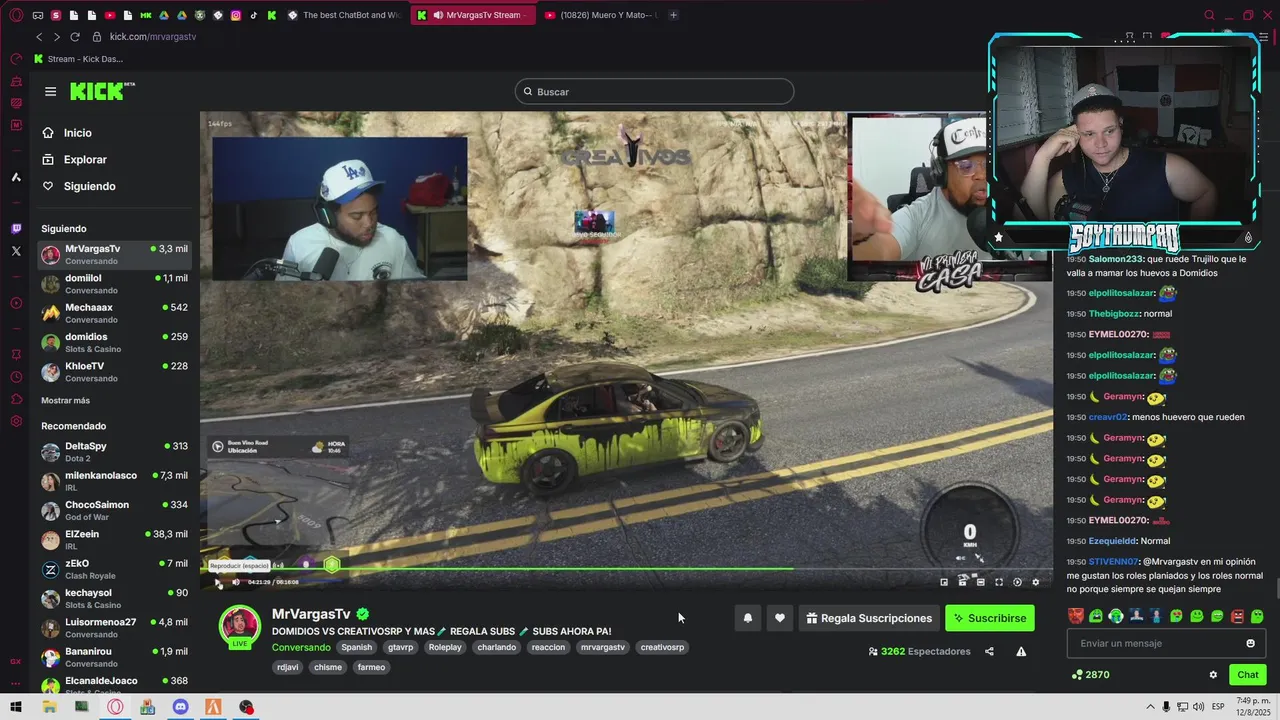1280x720 pixels.
Task: Reload the page
Action: [74, 37]
